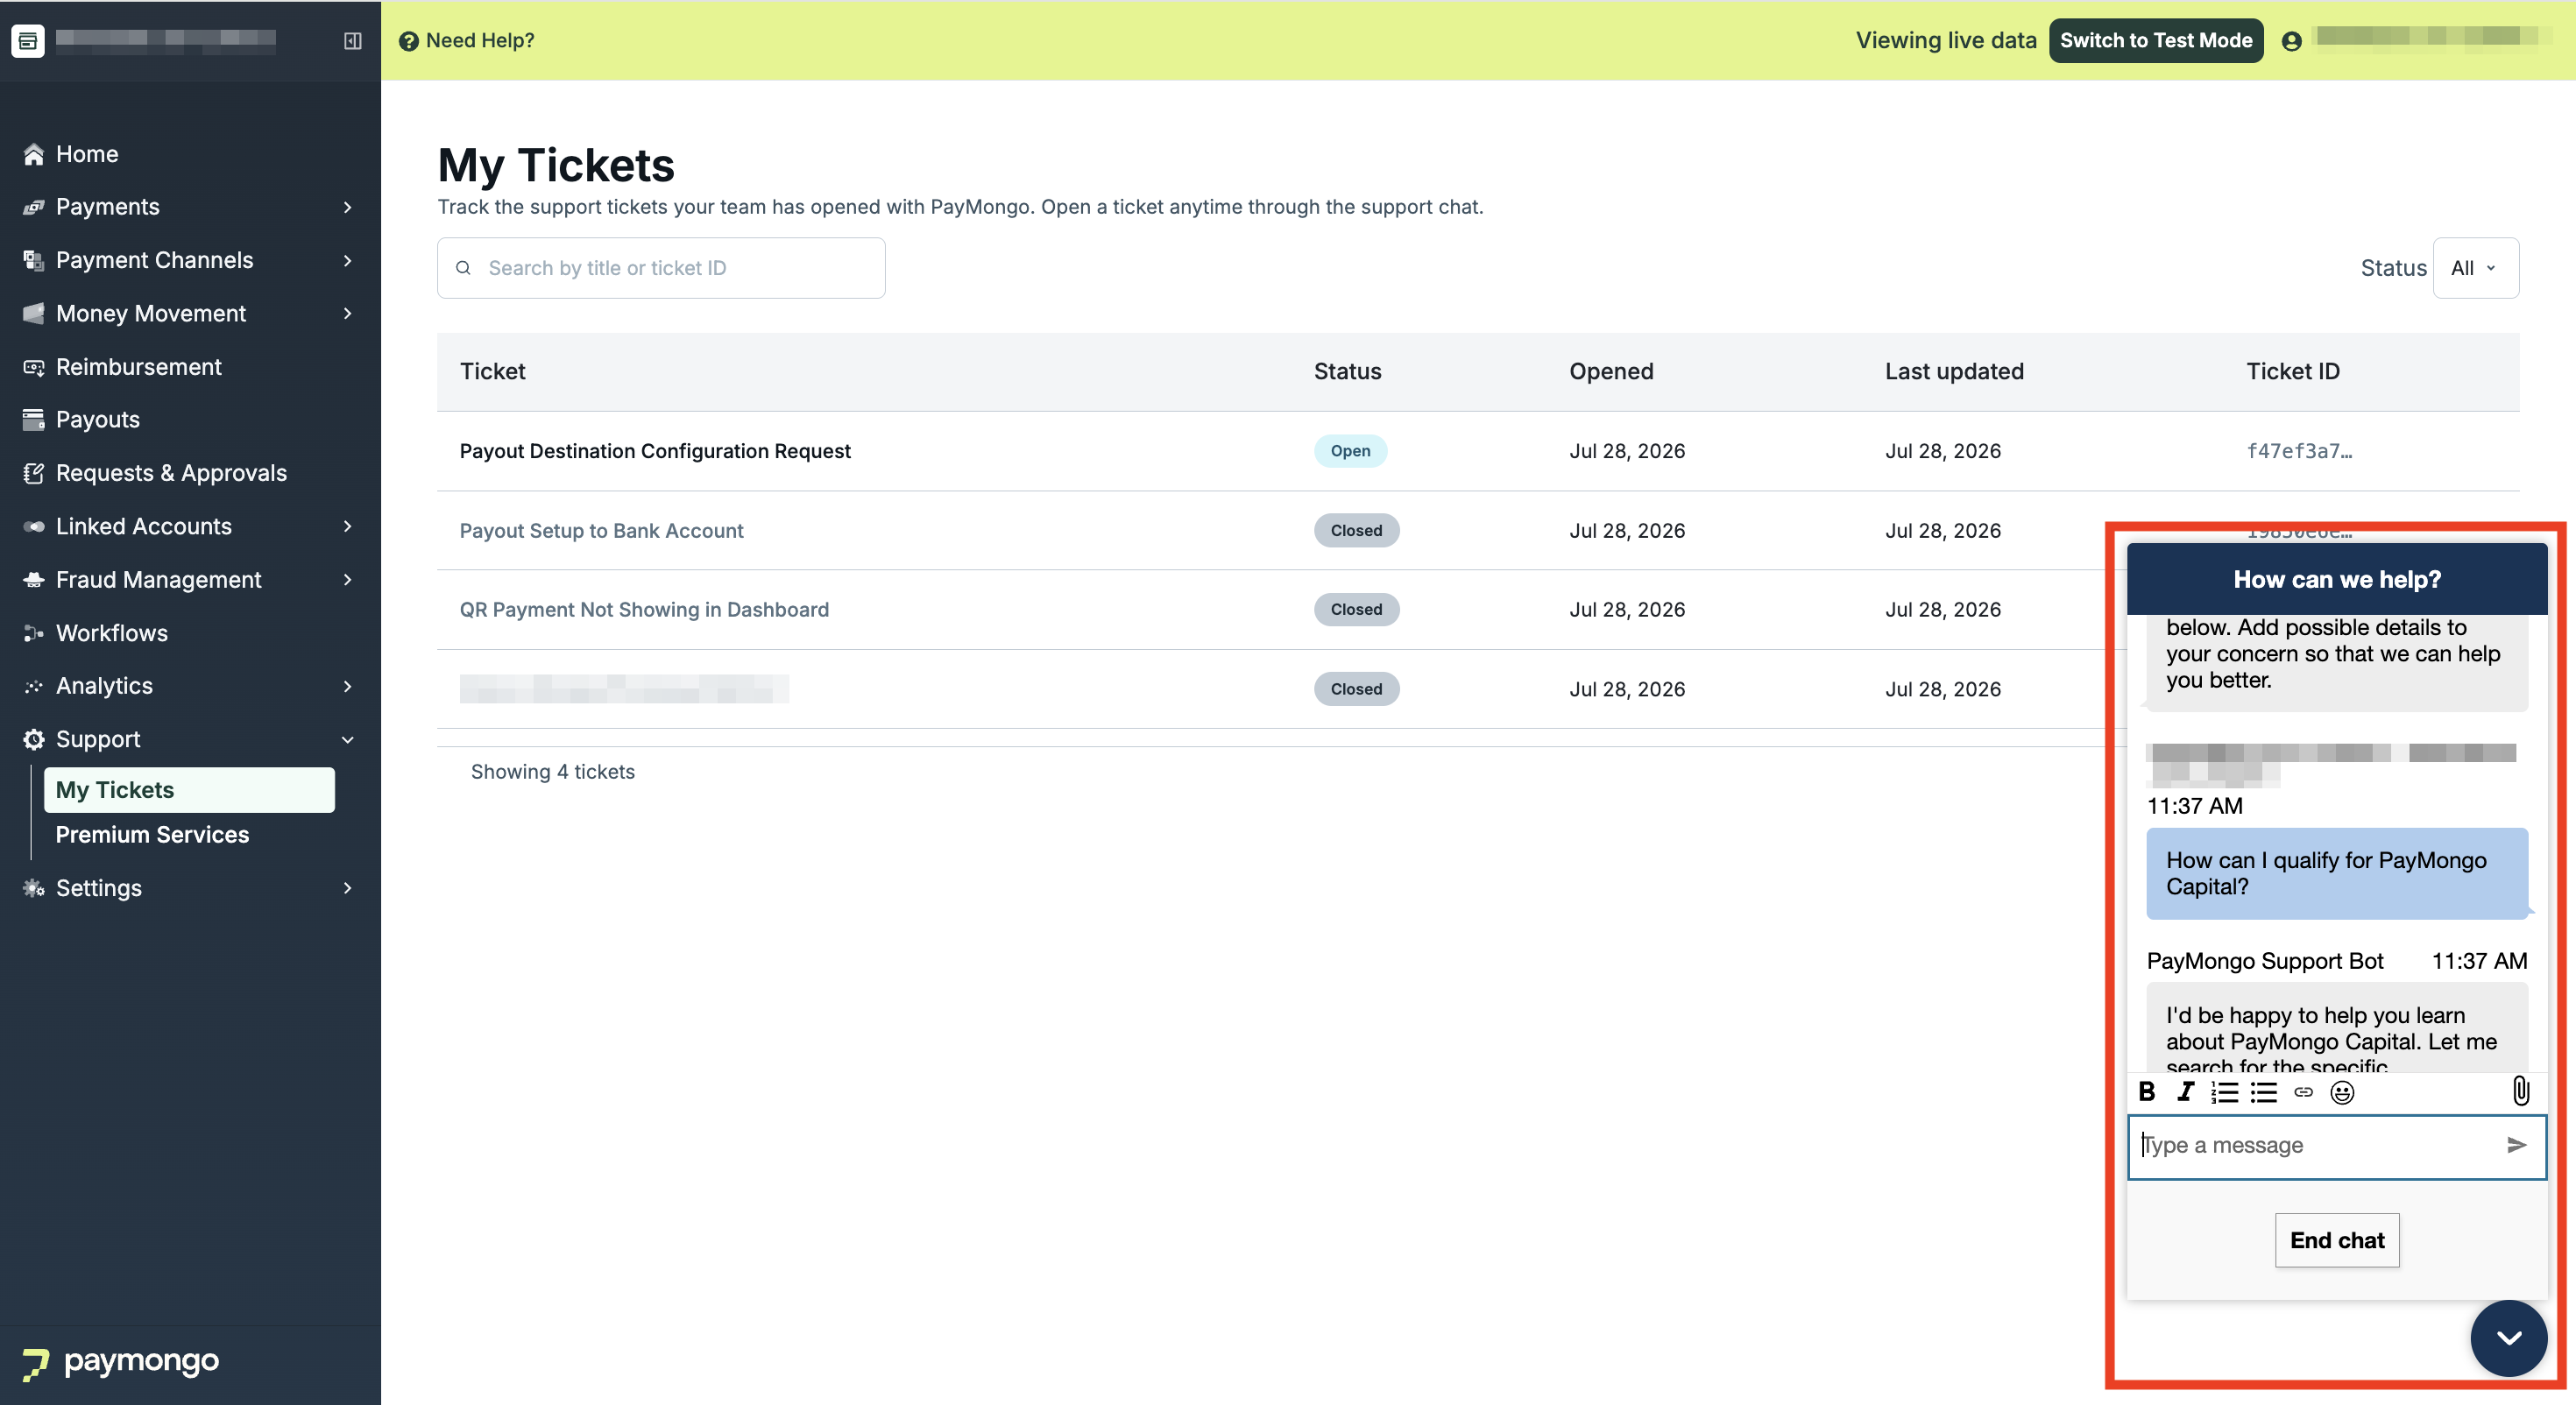The image size is (2576, 1405).
Task: Insert numbered list in chat
Action: coord(2225,1092)
